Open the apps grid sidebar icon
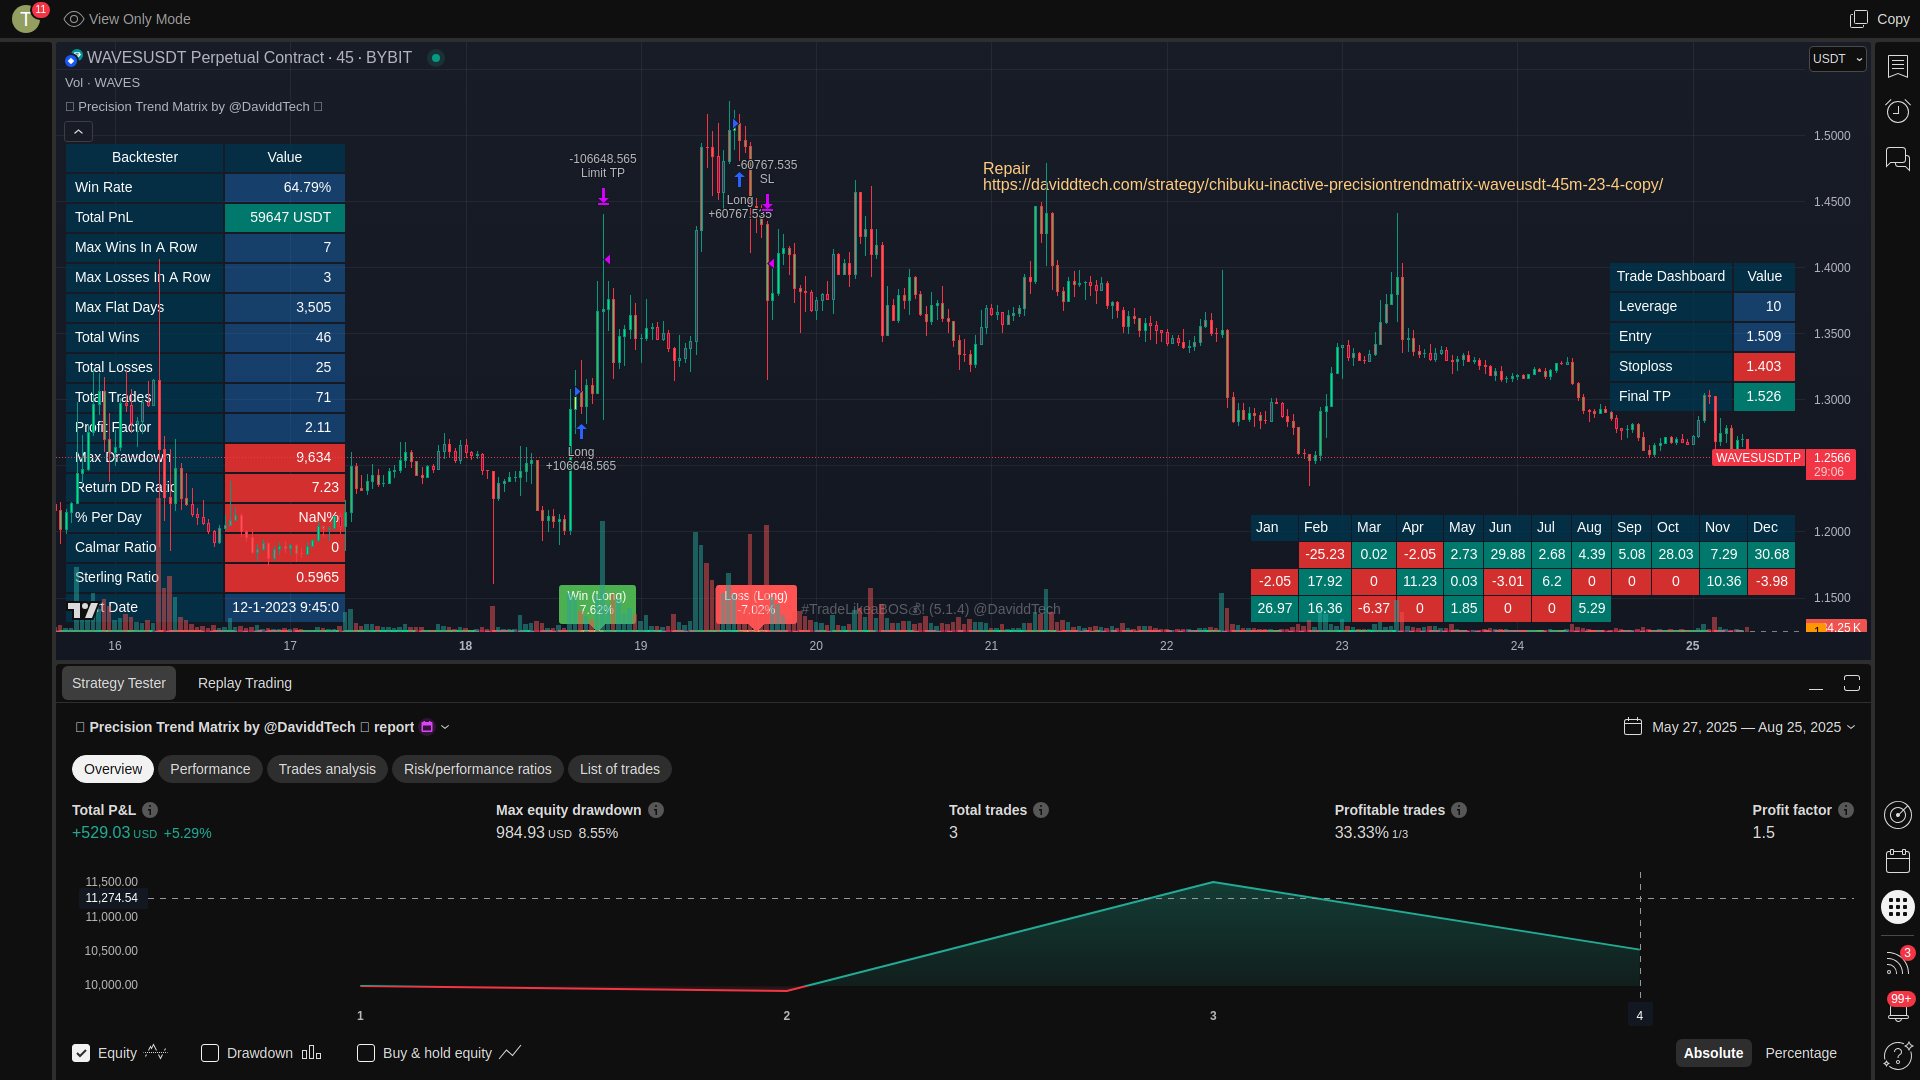This screenshot has height=1080, width=1920. pyautogui.click(x=1898, y=907)
